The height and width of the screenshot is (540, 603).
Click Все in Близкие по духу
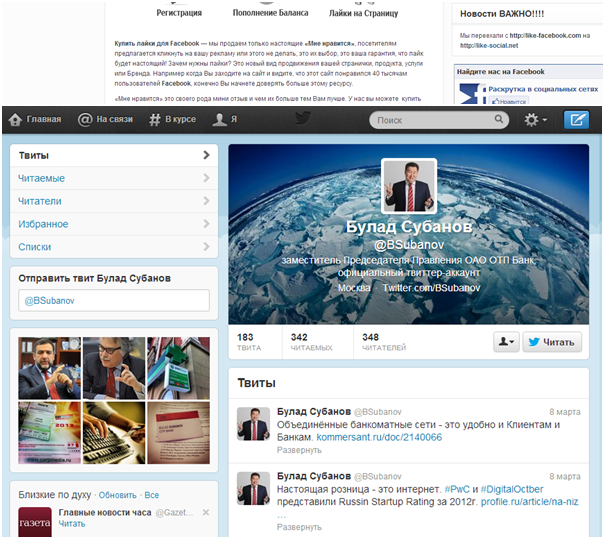pos(152,495)
